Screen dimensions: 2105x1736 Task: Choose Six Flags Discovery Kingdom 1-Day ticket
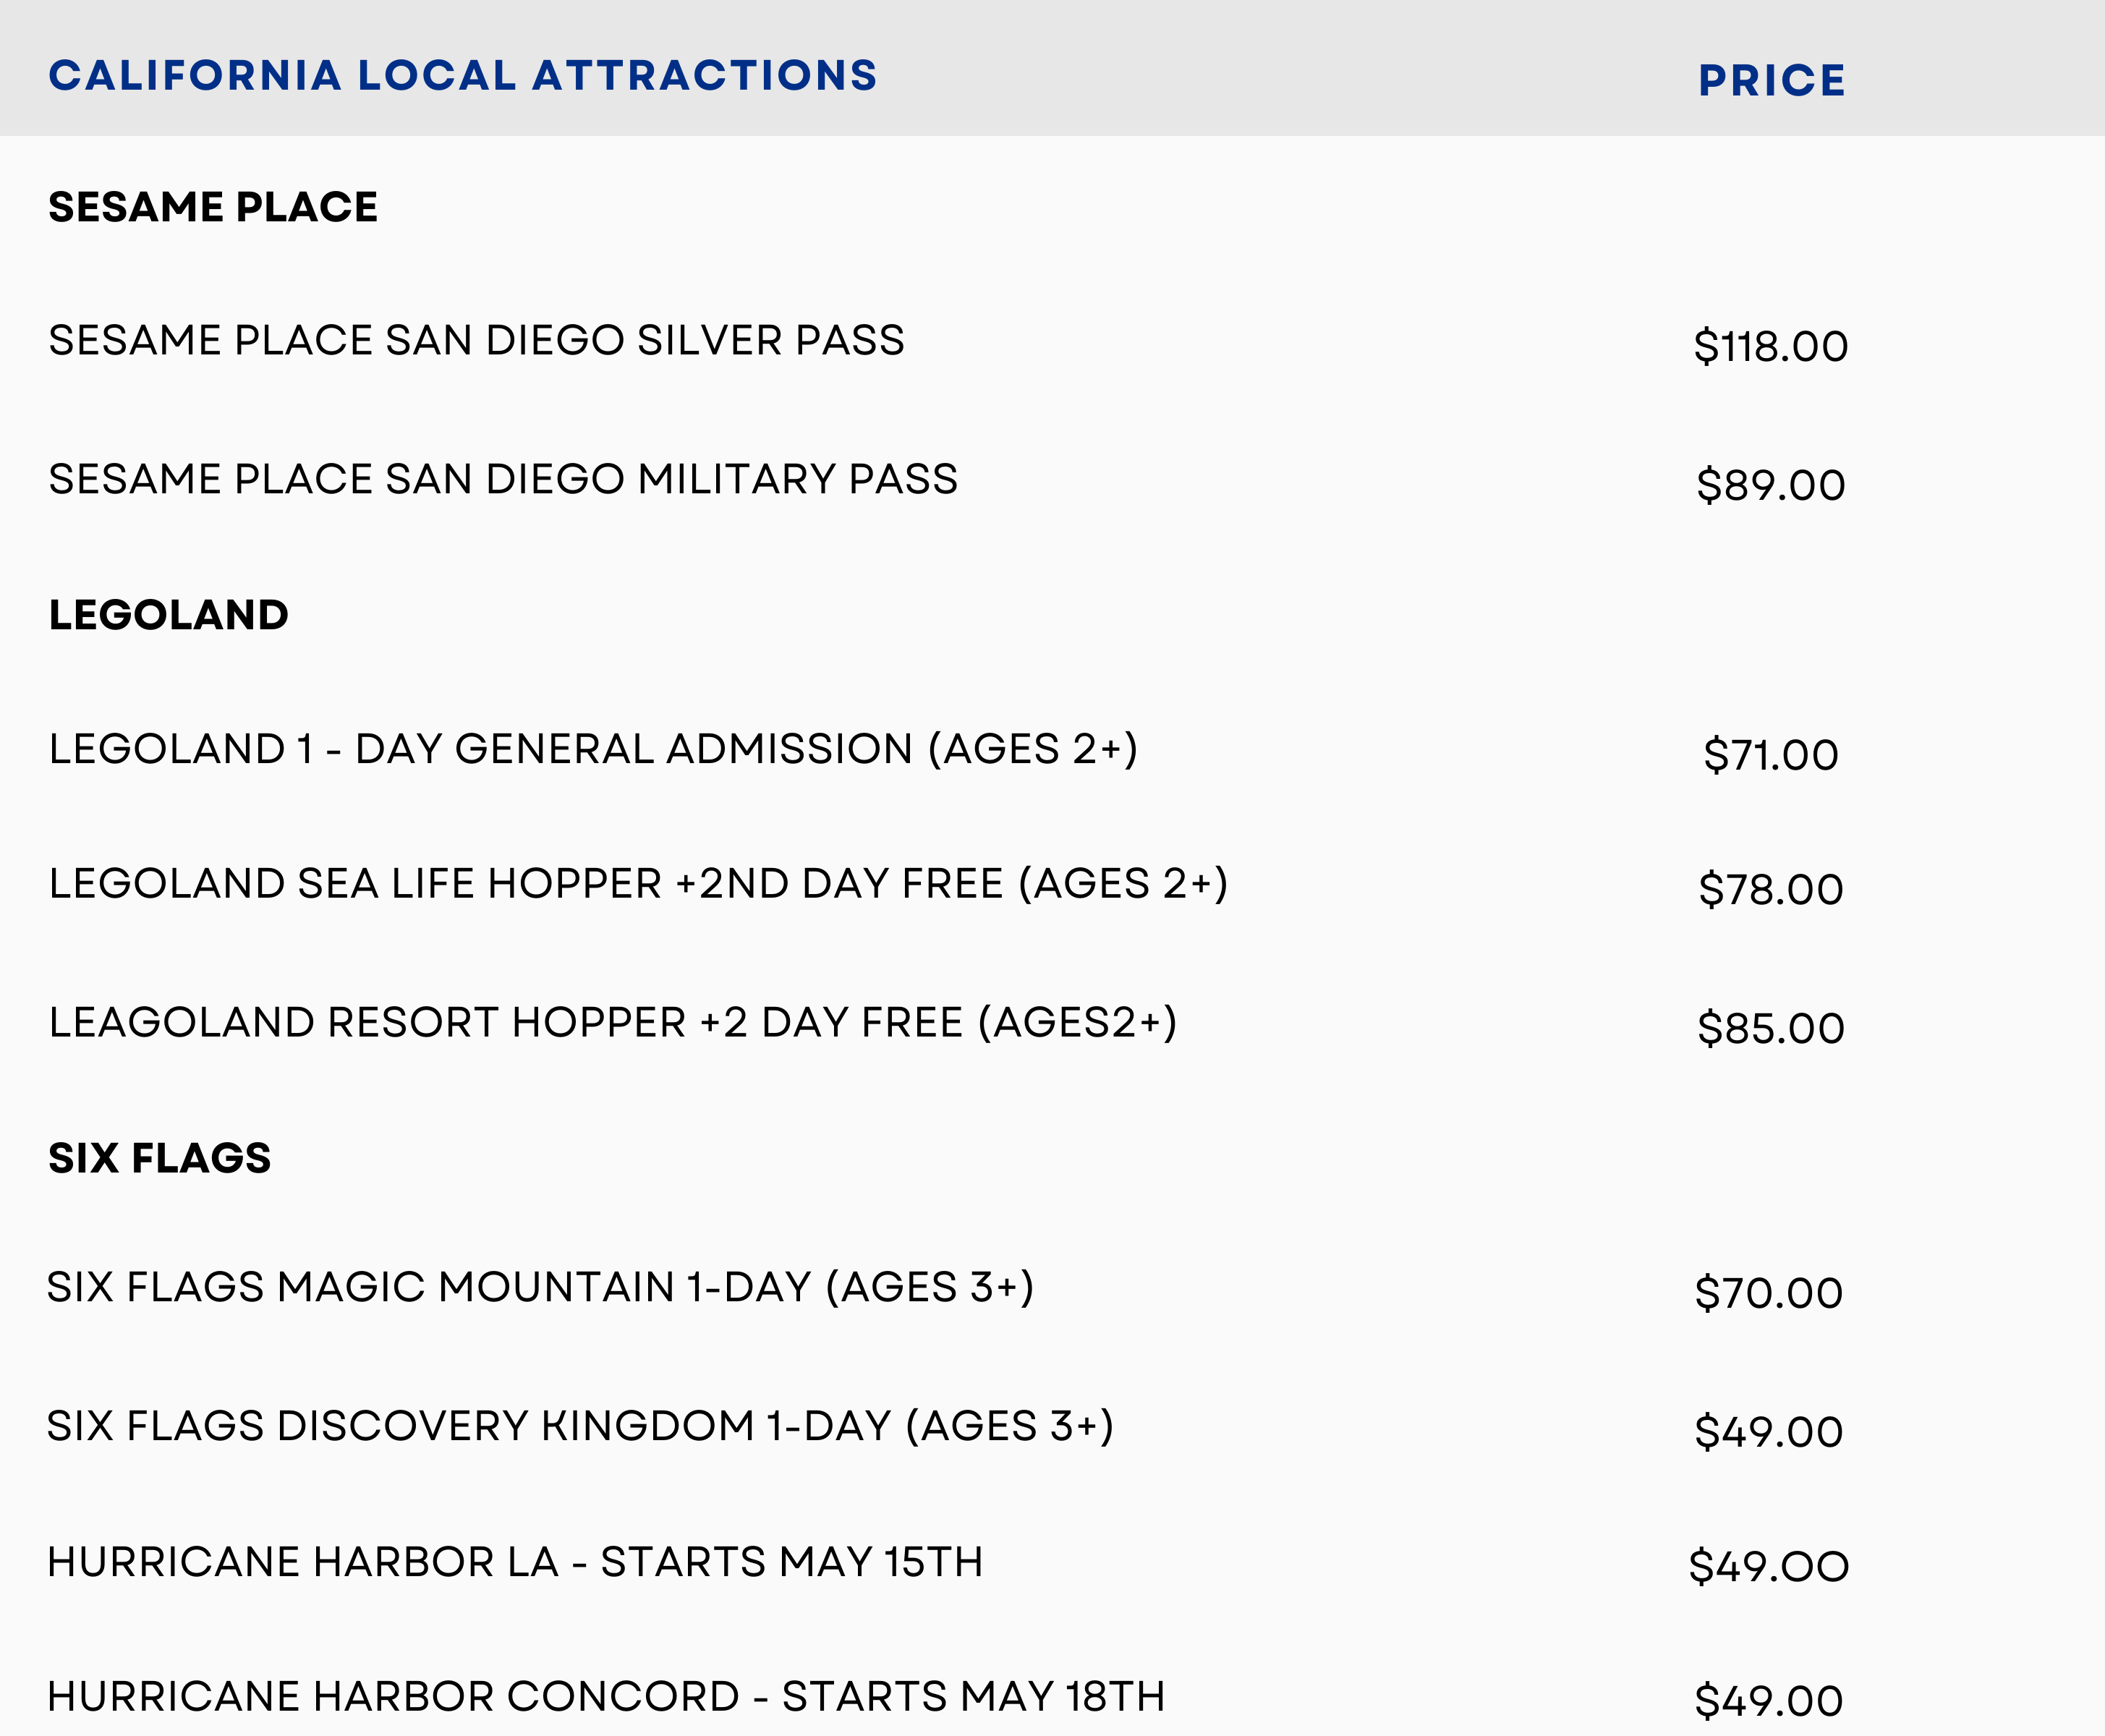click(x=580, y=1426)
